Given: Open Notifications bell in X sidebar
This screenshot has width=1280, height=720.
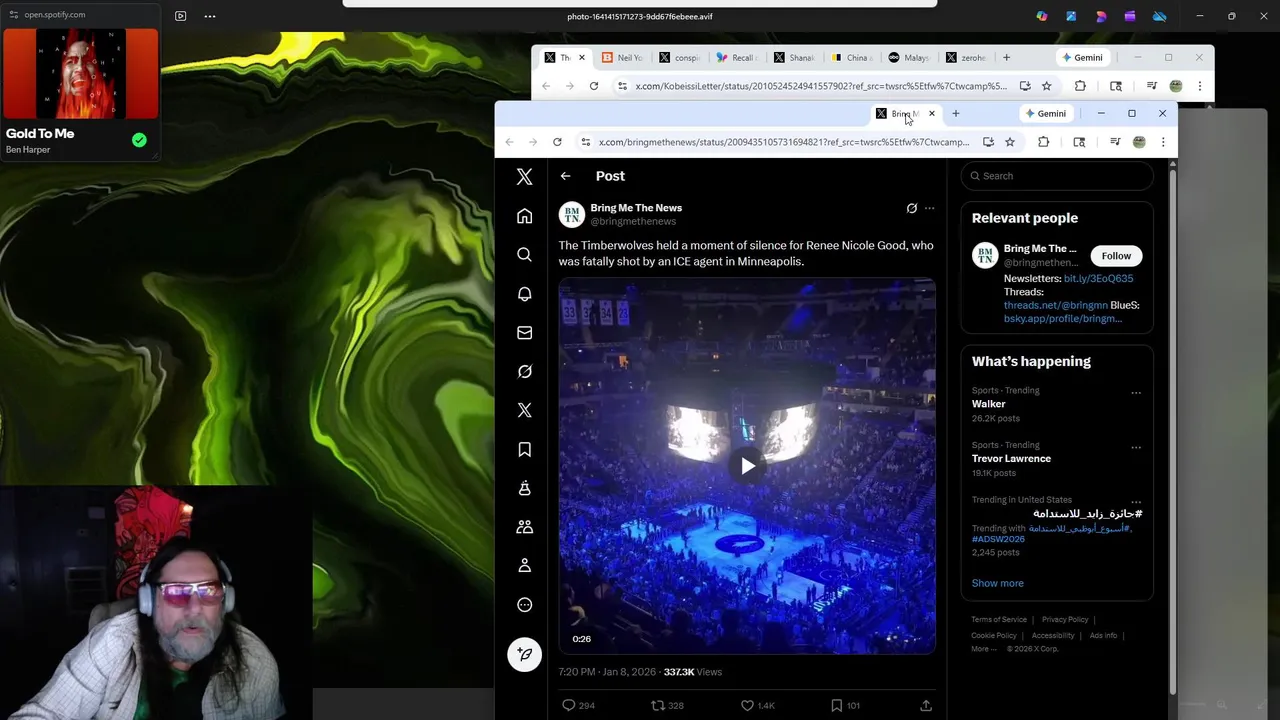Looking at the screenshot, I should coord(524,294).
